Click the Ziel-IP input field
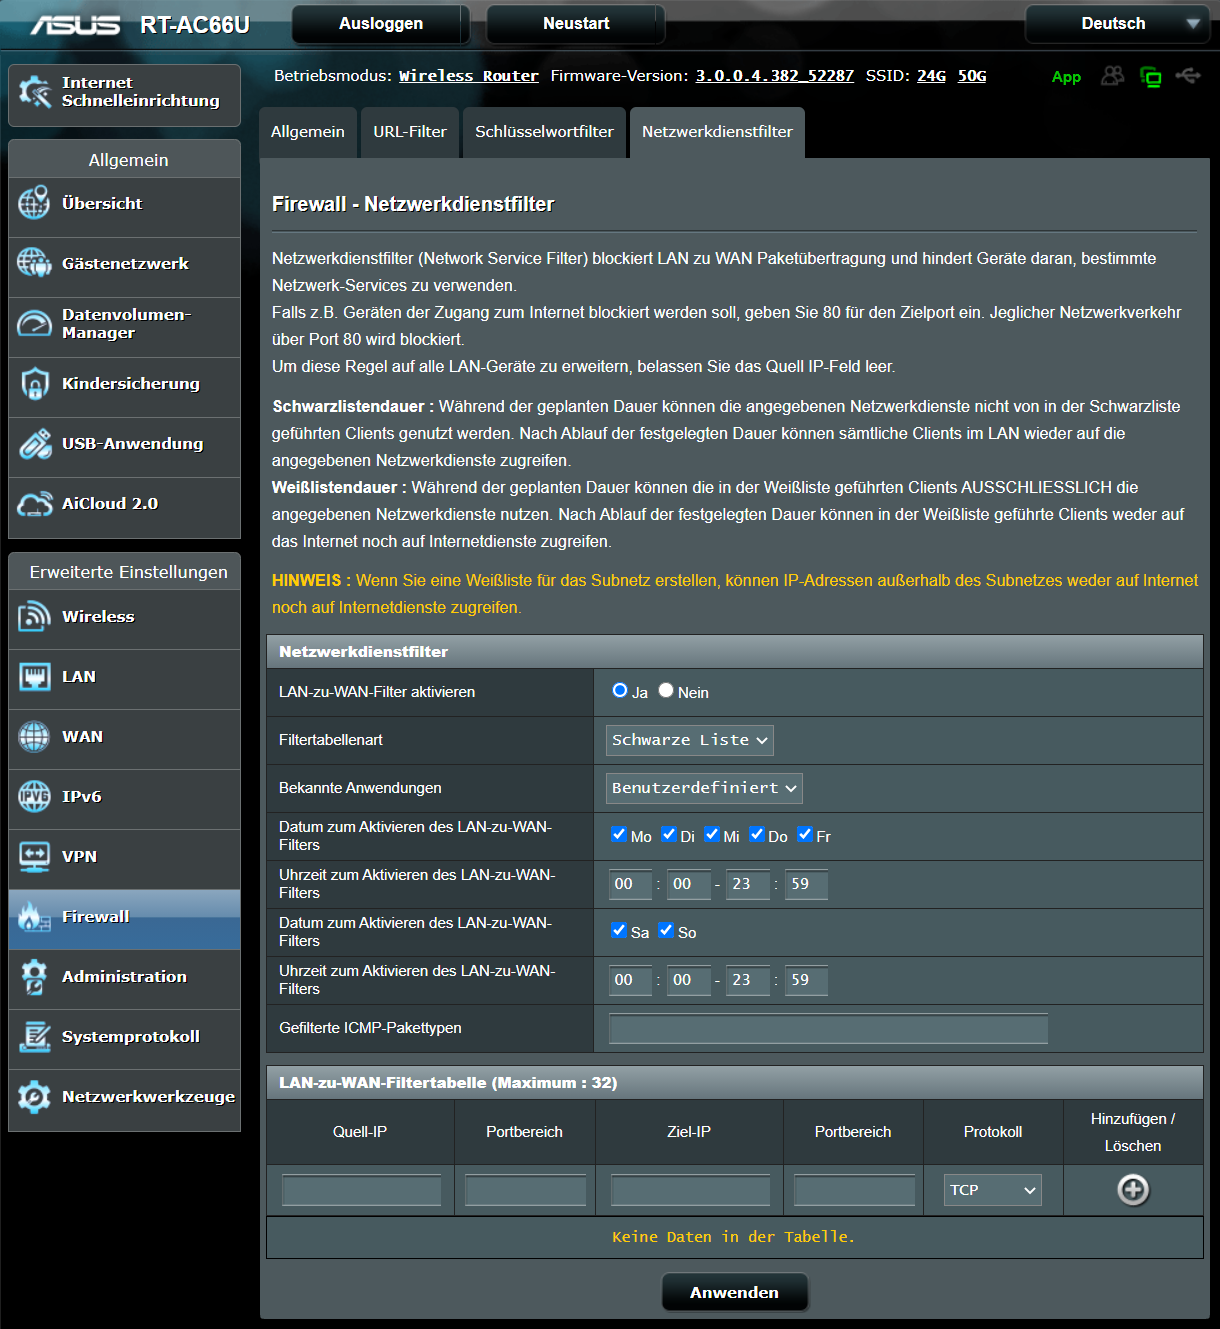1220x1329 pixels. [x=690, y=1190]
